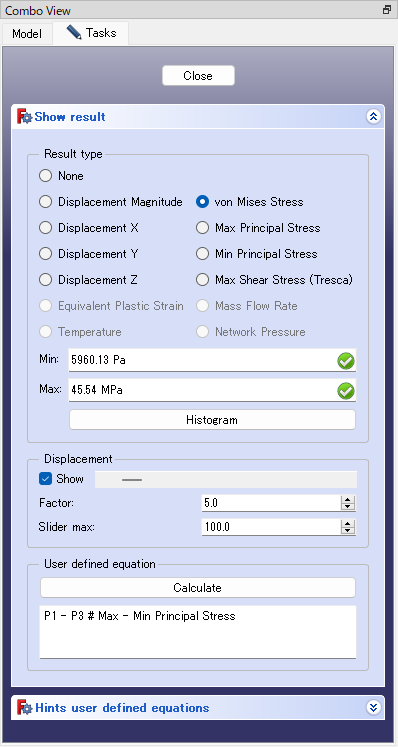398x747 pixels.
Task: Click the Histogram button
Action: 212,420
